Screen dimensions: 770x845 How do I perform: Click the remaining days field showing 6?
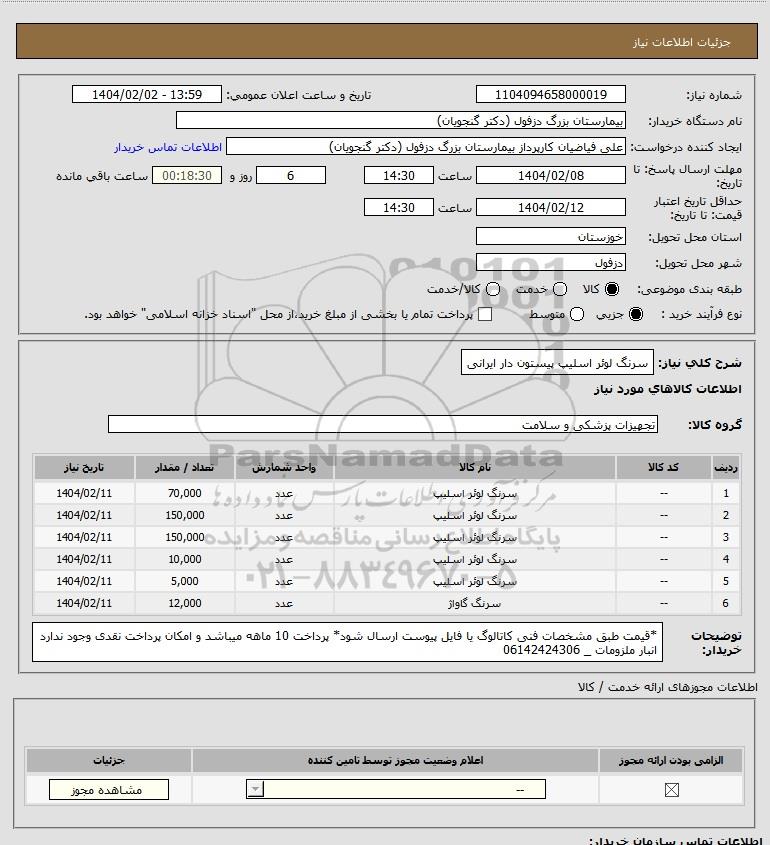click(x=291, y=175)
